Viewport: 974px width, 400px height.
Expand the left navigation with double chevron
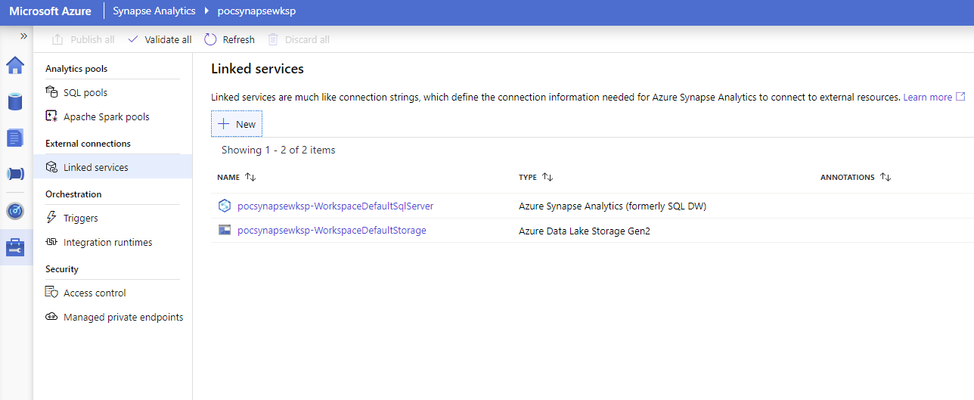pos(24,36)
